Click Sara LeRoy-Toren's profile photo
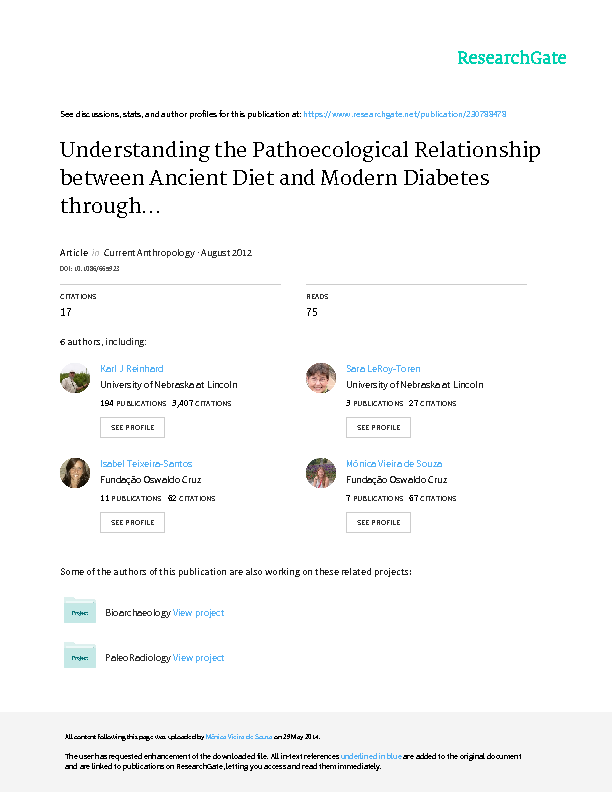The width and height of the screenshot is (612, 792). tap(320, 378)
